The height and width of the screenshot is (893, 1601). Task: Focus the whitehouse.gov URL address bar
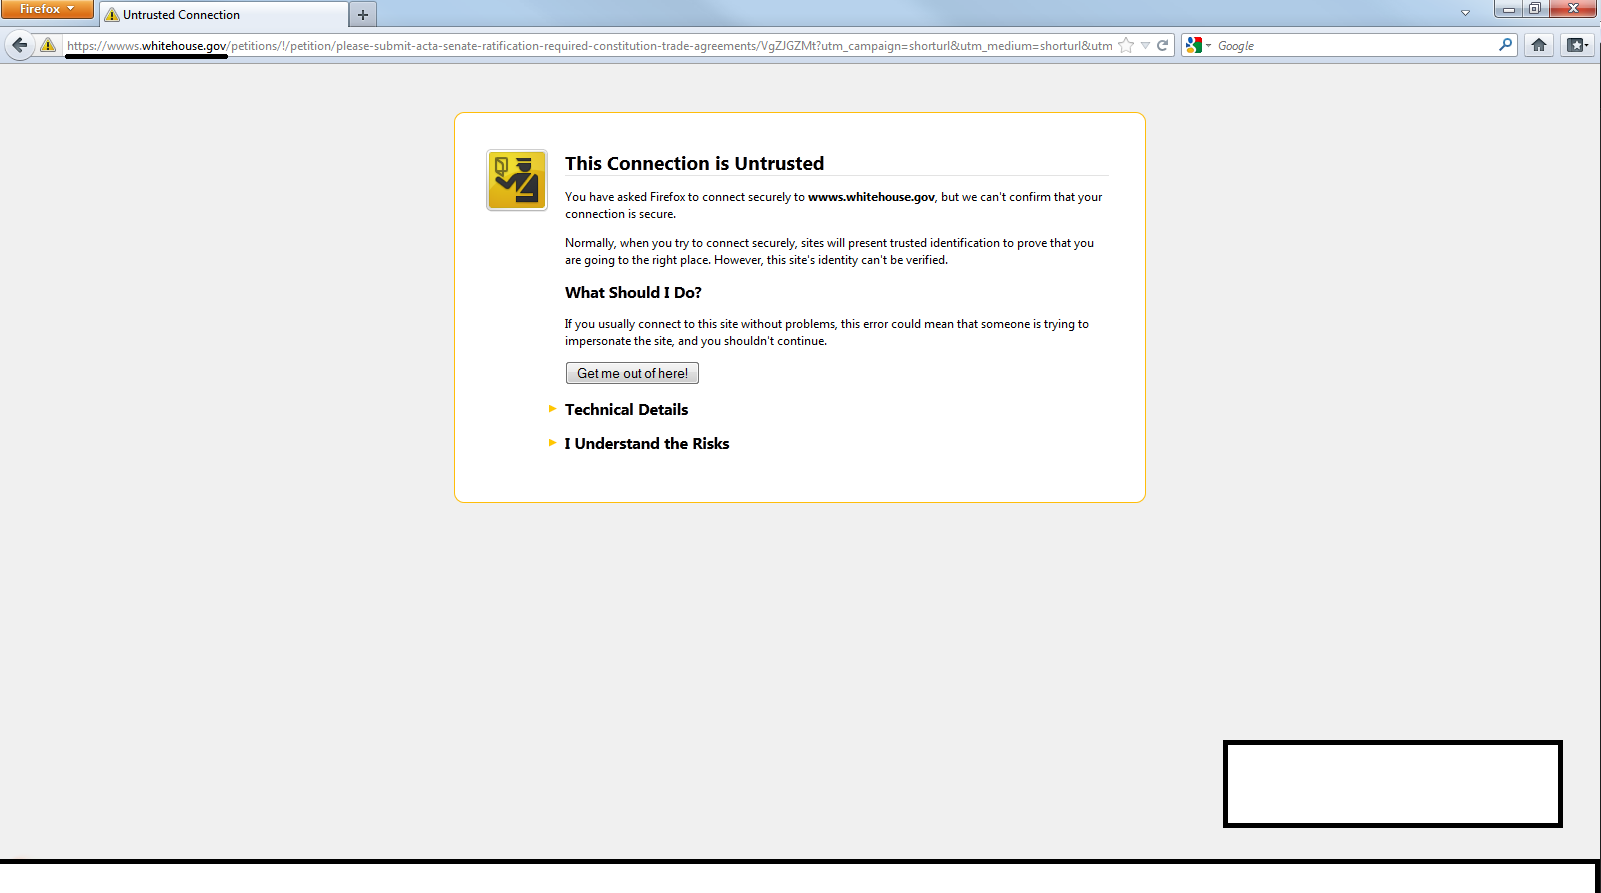click(x=588, y=46)
